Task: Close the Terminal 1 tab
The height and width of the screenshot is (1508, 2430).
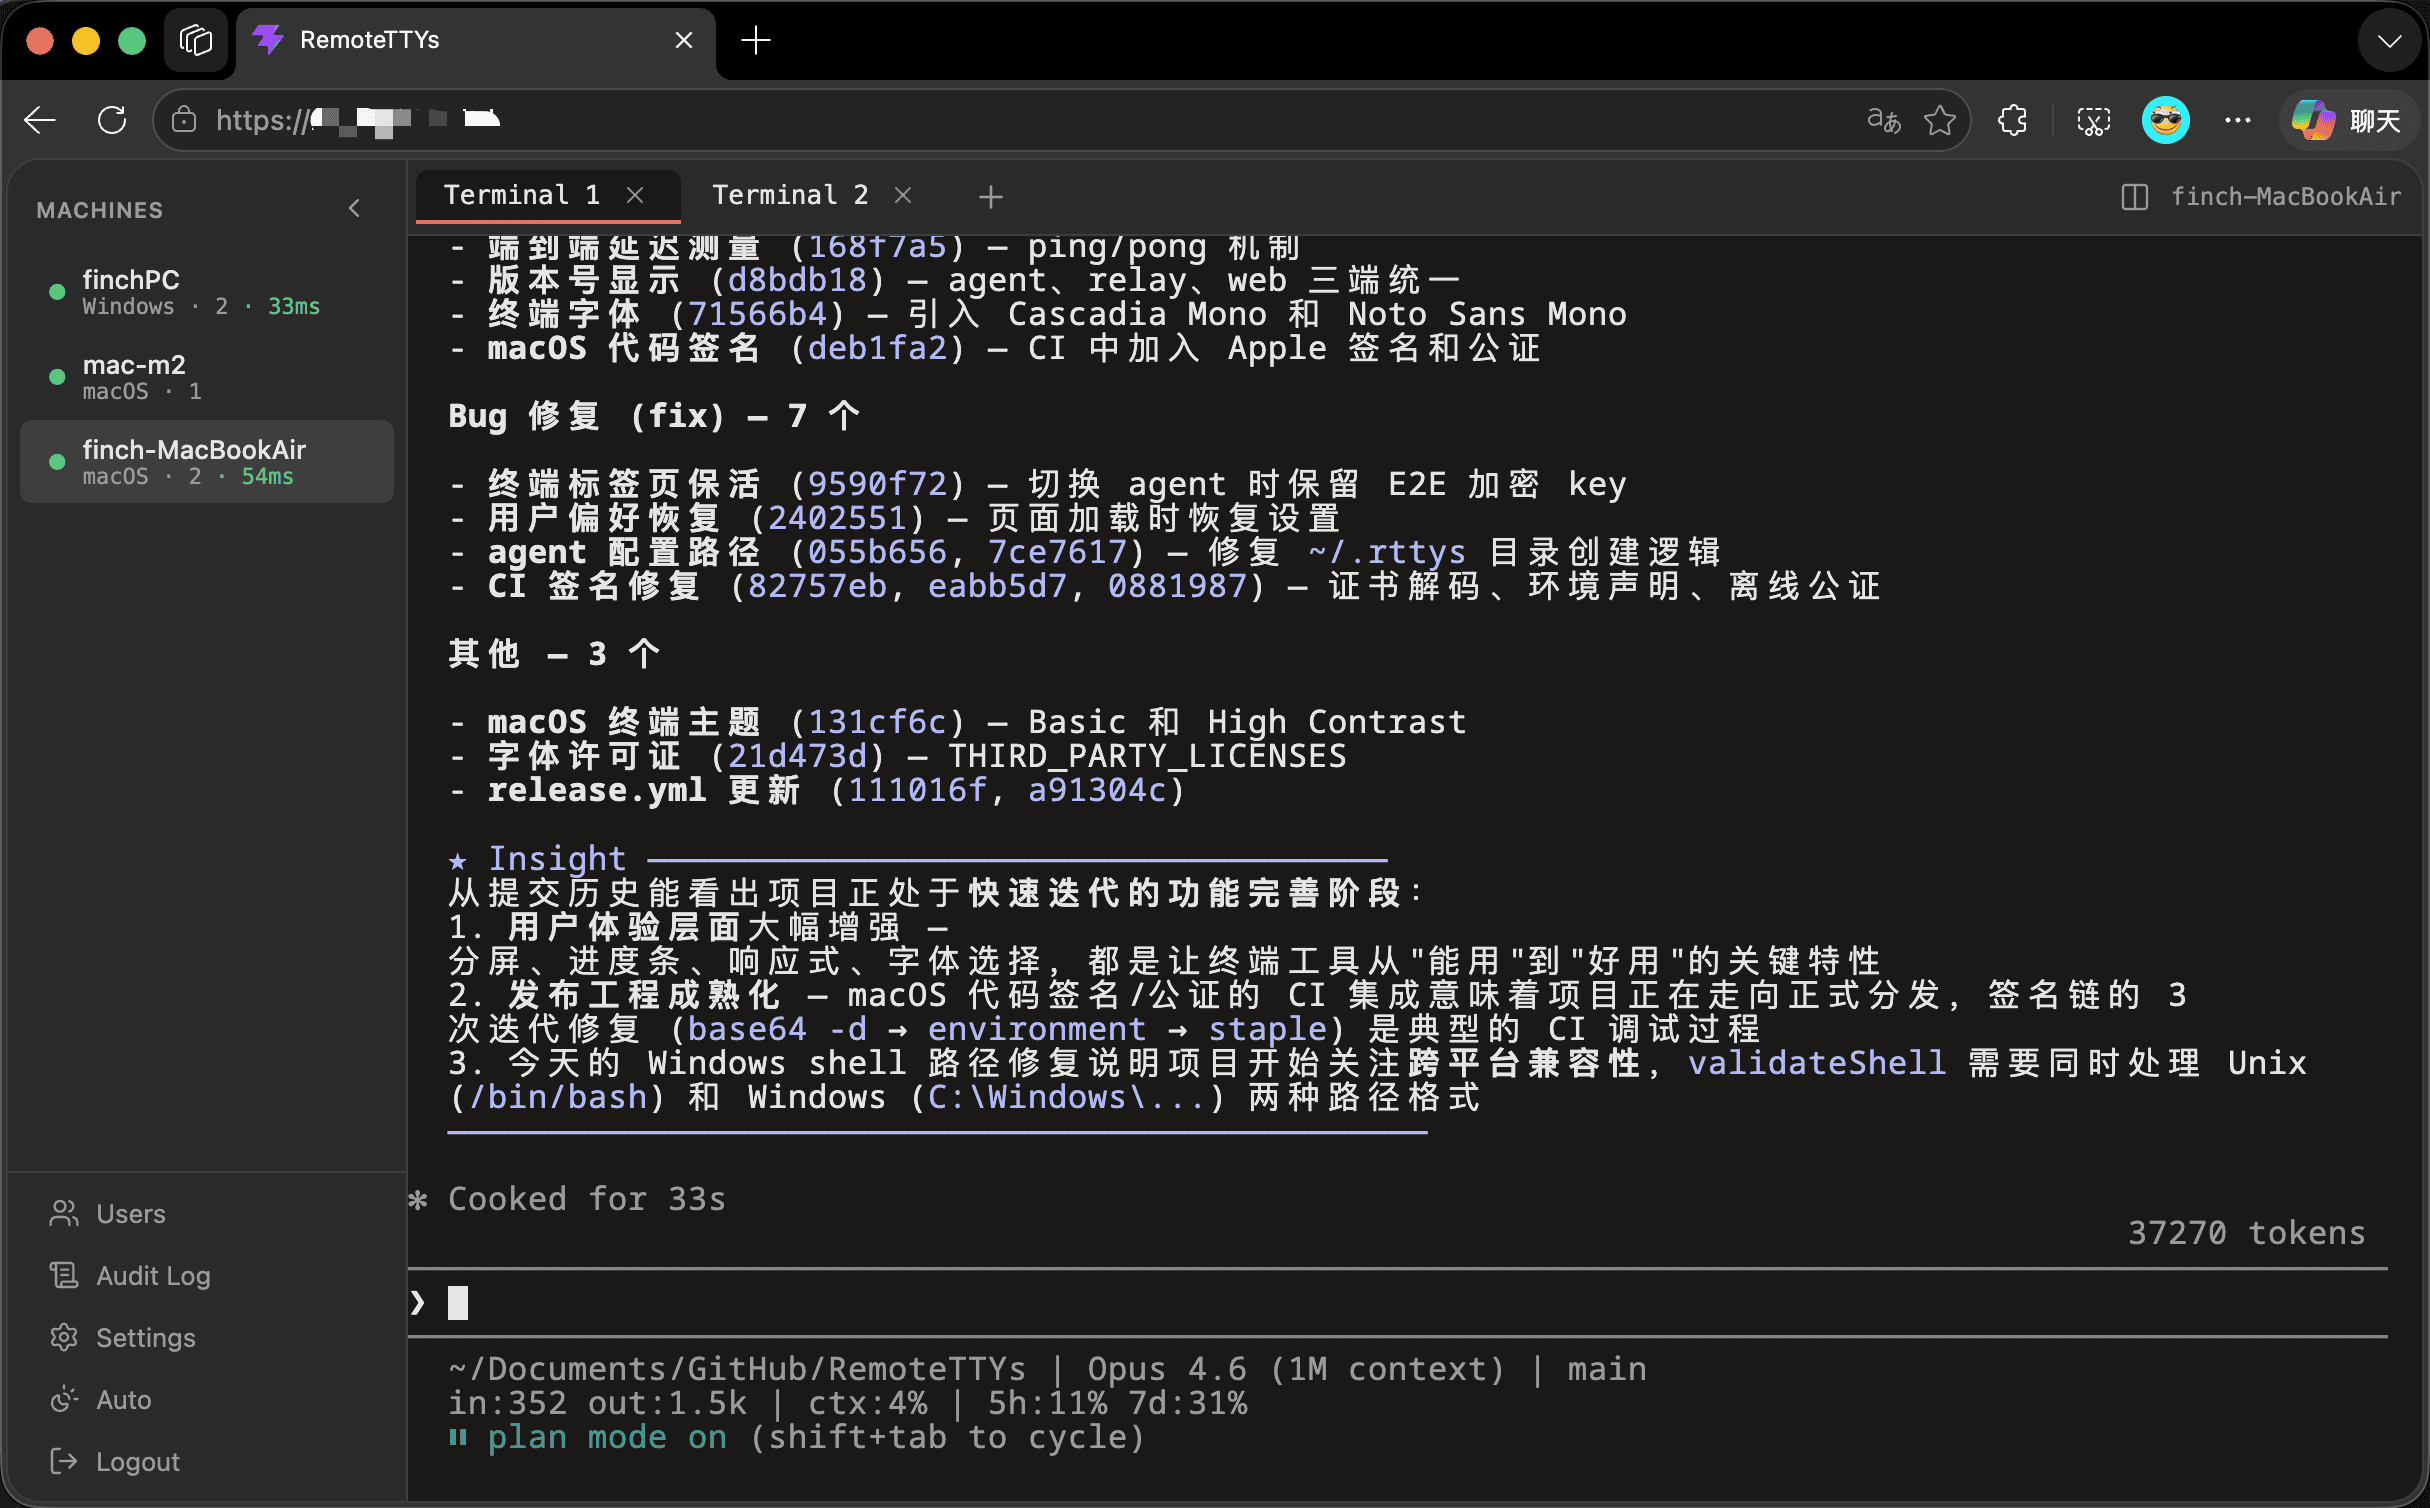Action: (635, 196)
